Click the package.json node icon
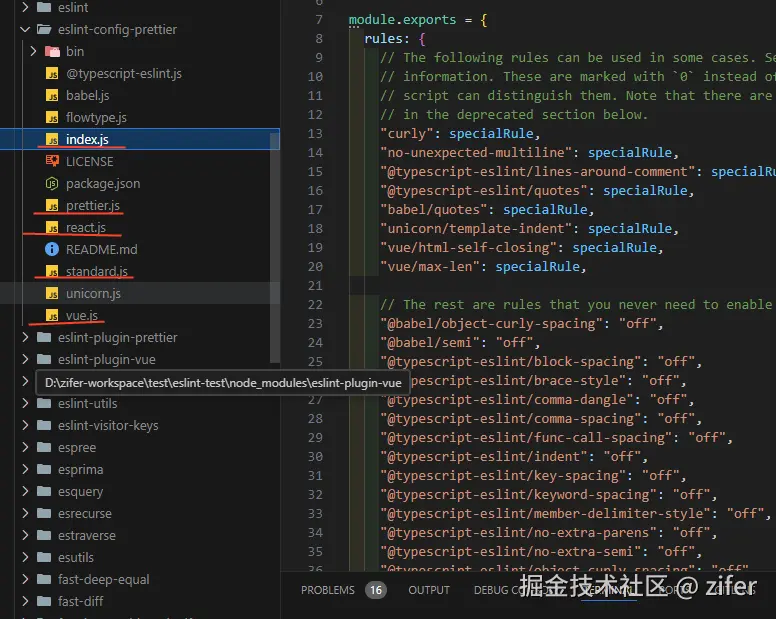Image resolution: width=776 pixels, height=619 pixels. click(52, 184)
